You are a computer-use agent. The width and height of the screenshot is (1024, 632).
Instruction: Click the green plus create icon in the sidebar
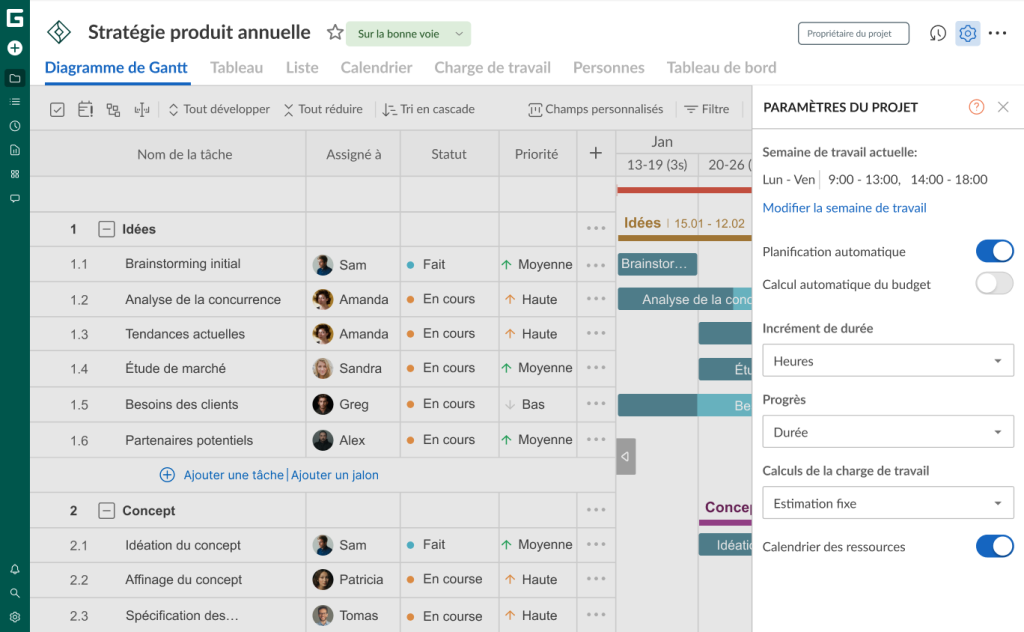[14, 48]
